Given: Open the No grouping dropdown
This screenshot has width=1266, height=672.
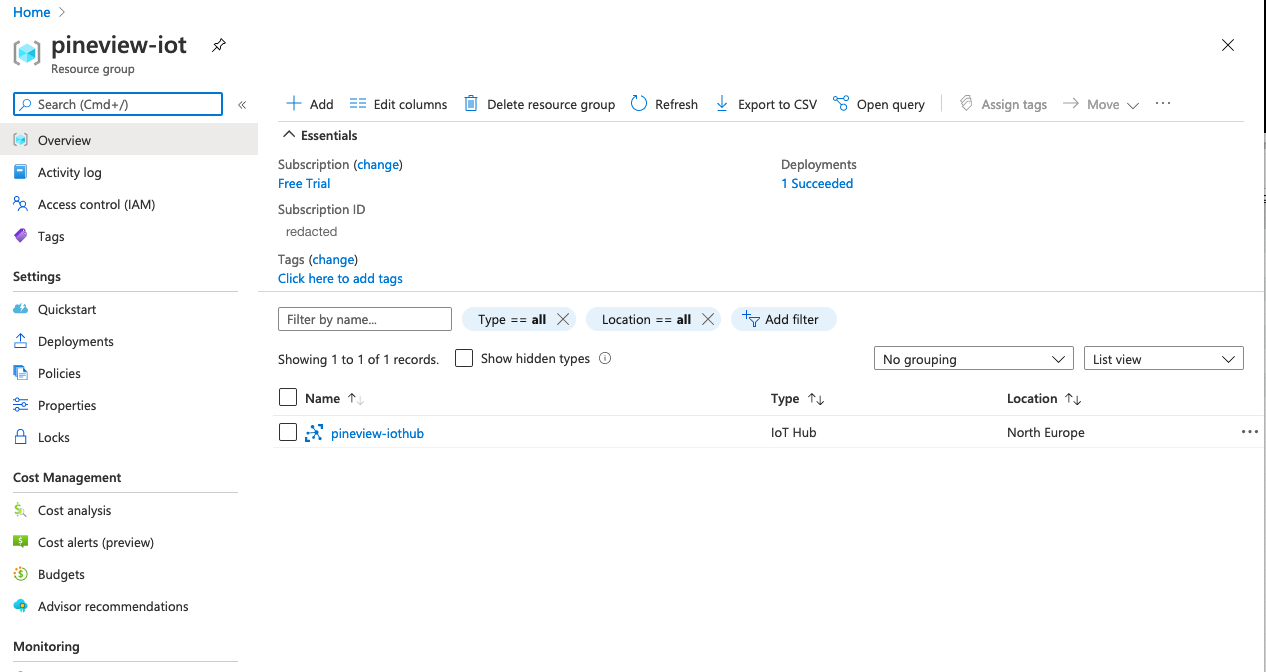Looking at the screenshot, I should 973,359.
